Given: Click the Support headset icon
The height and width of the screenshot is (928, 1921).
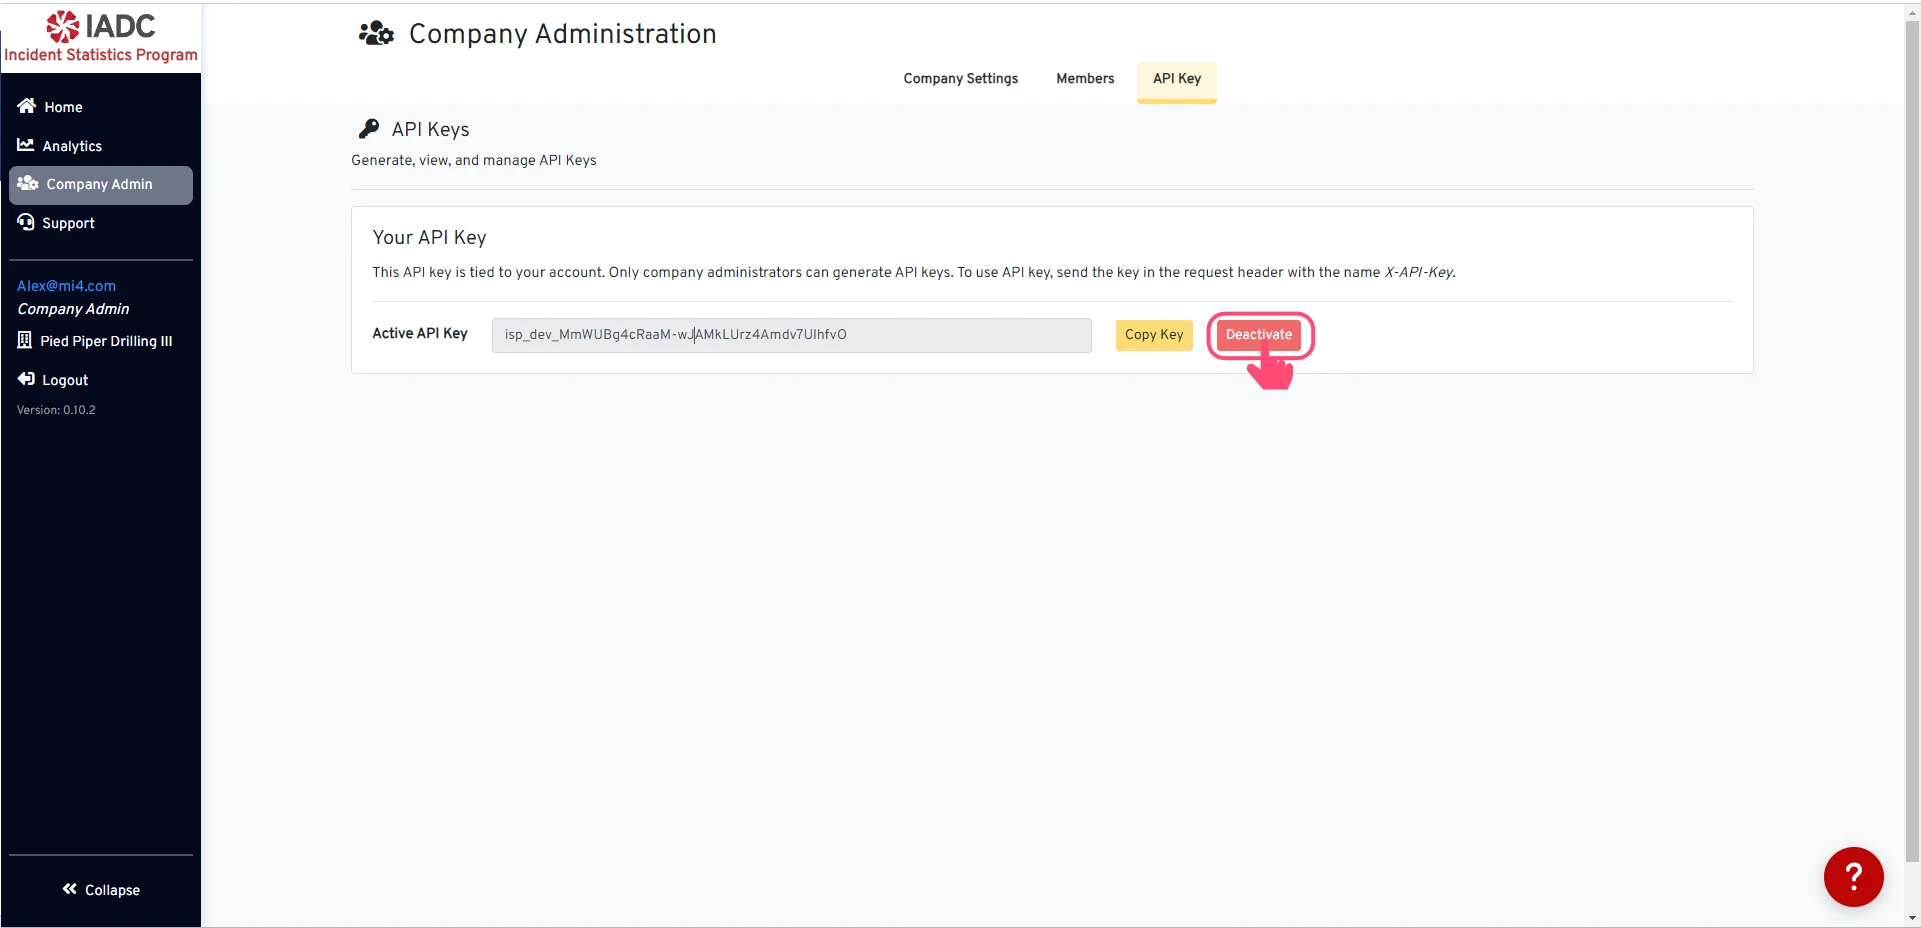Looking at the screenshot, I should pyautogui.click(x=26, y=222).
